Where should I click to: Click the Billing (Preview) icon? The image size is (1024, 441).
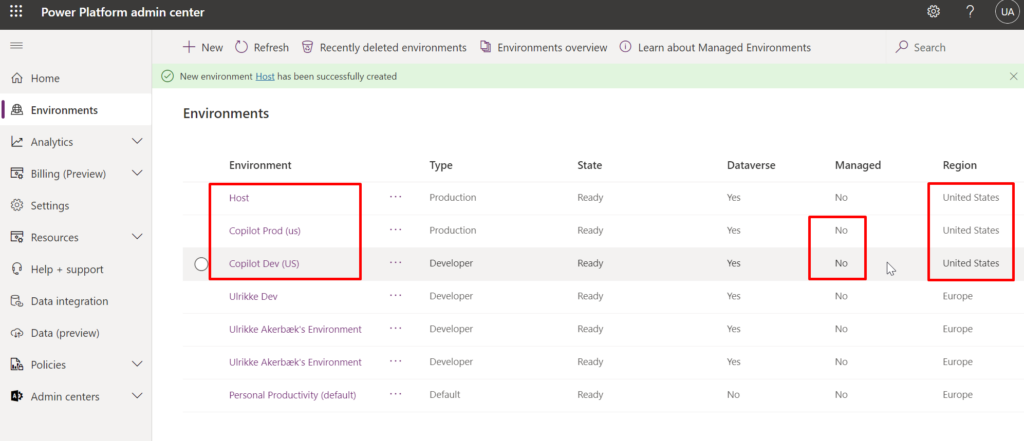click(17, 174)
